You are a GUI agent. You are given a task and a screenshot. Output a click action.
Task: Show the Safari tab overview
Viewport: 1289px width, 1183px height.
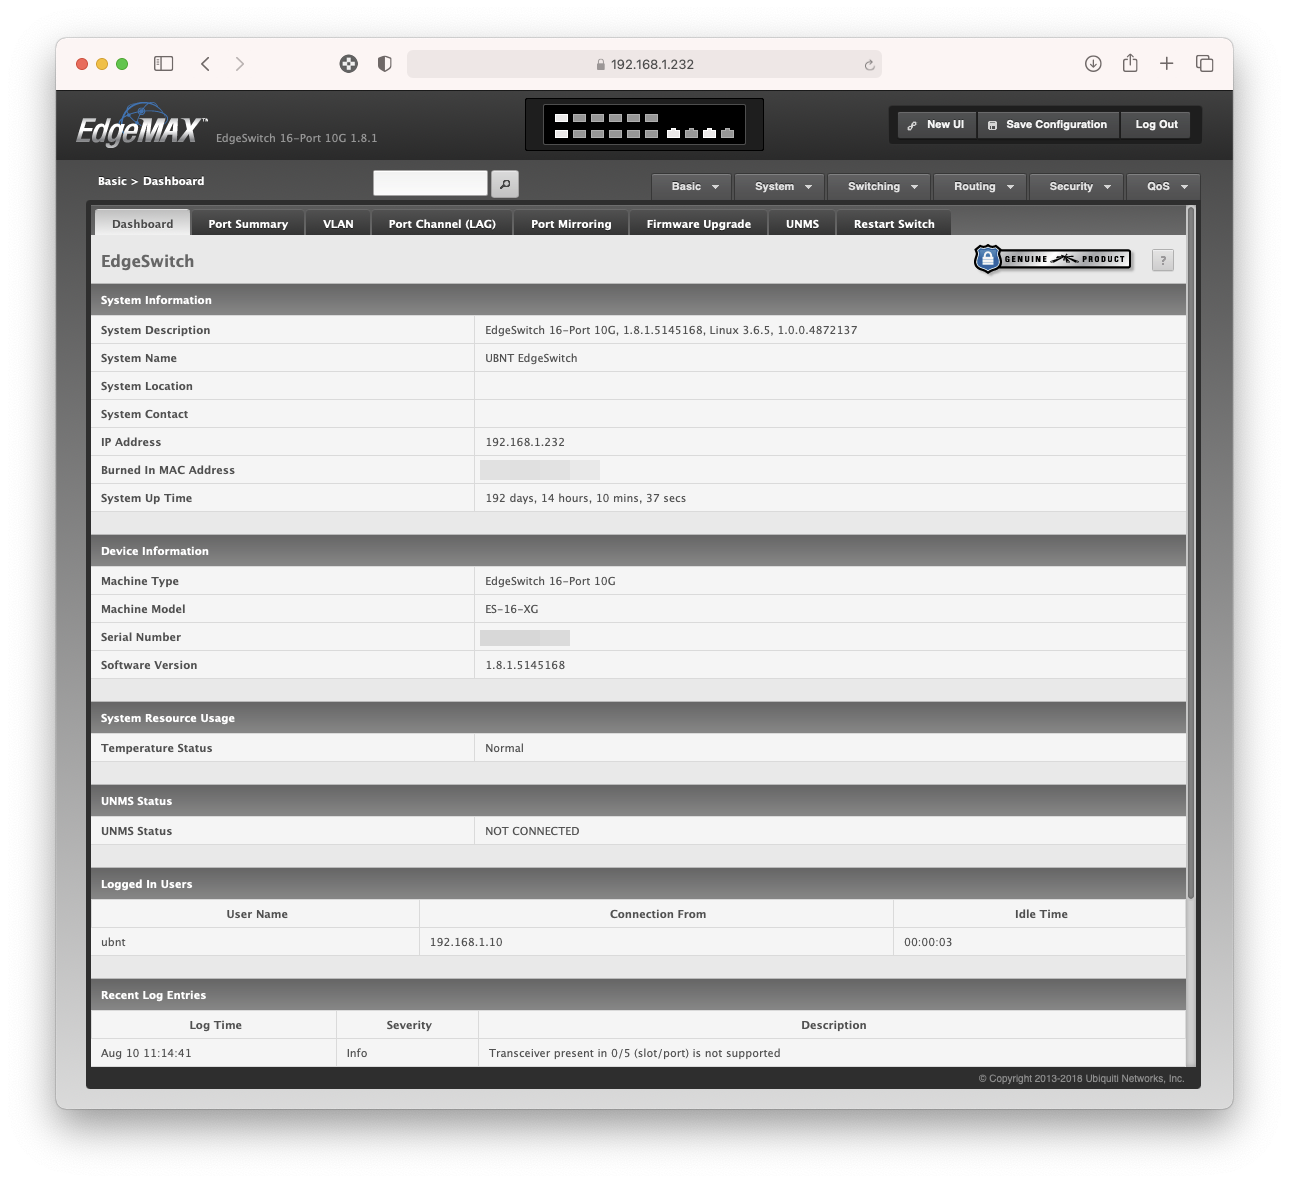(1205, 64)
